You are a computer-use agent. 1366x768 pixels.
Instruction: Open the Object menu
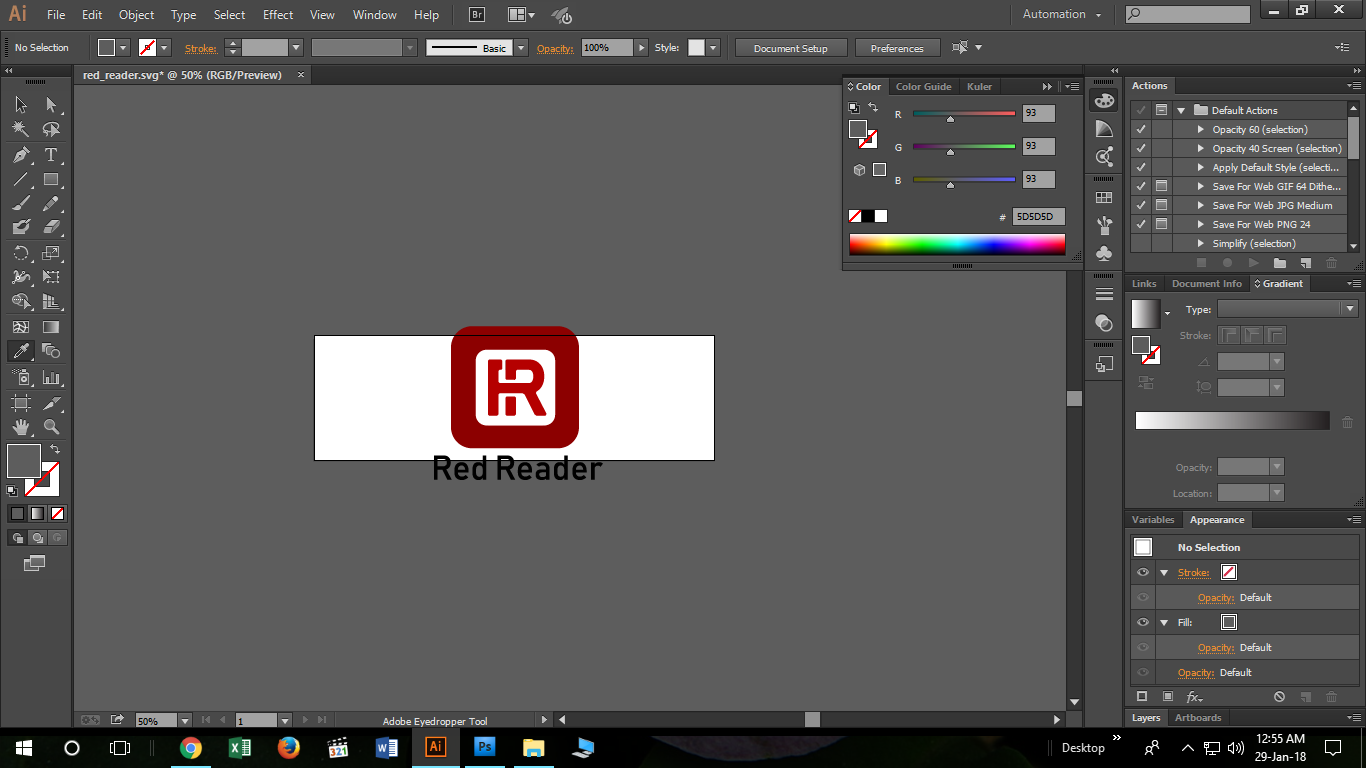[x=136, y=15]
